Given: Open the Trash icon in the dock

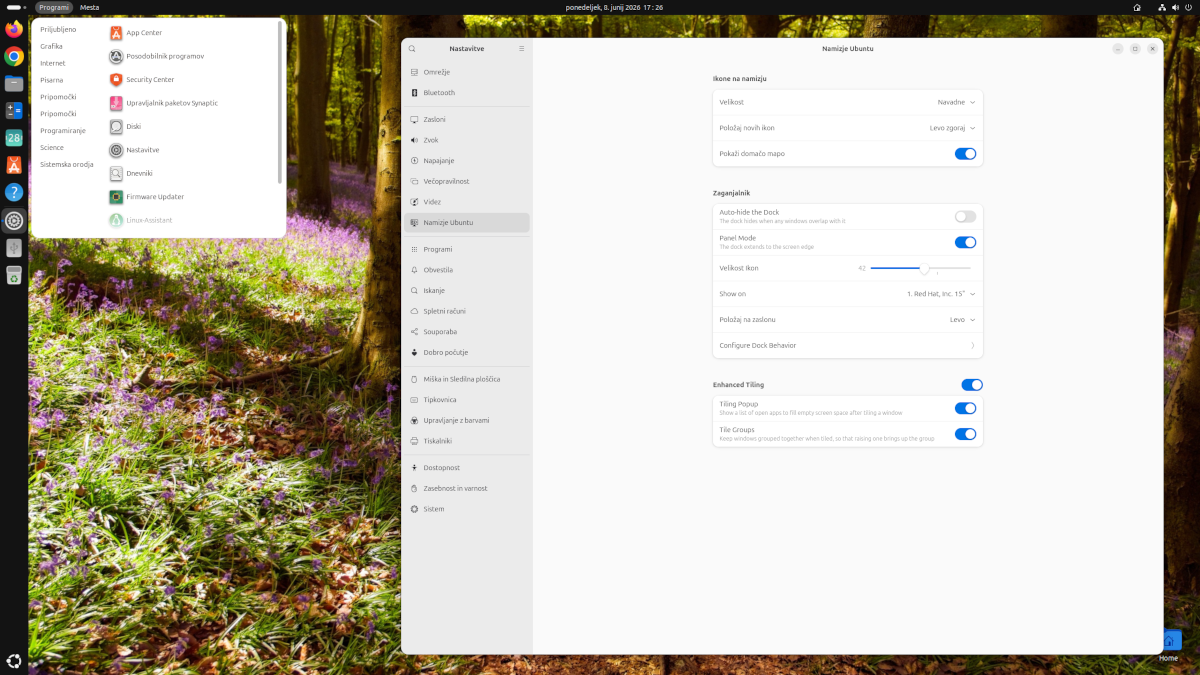Looking at the screenshot, I should [14, 274].
